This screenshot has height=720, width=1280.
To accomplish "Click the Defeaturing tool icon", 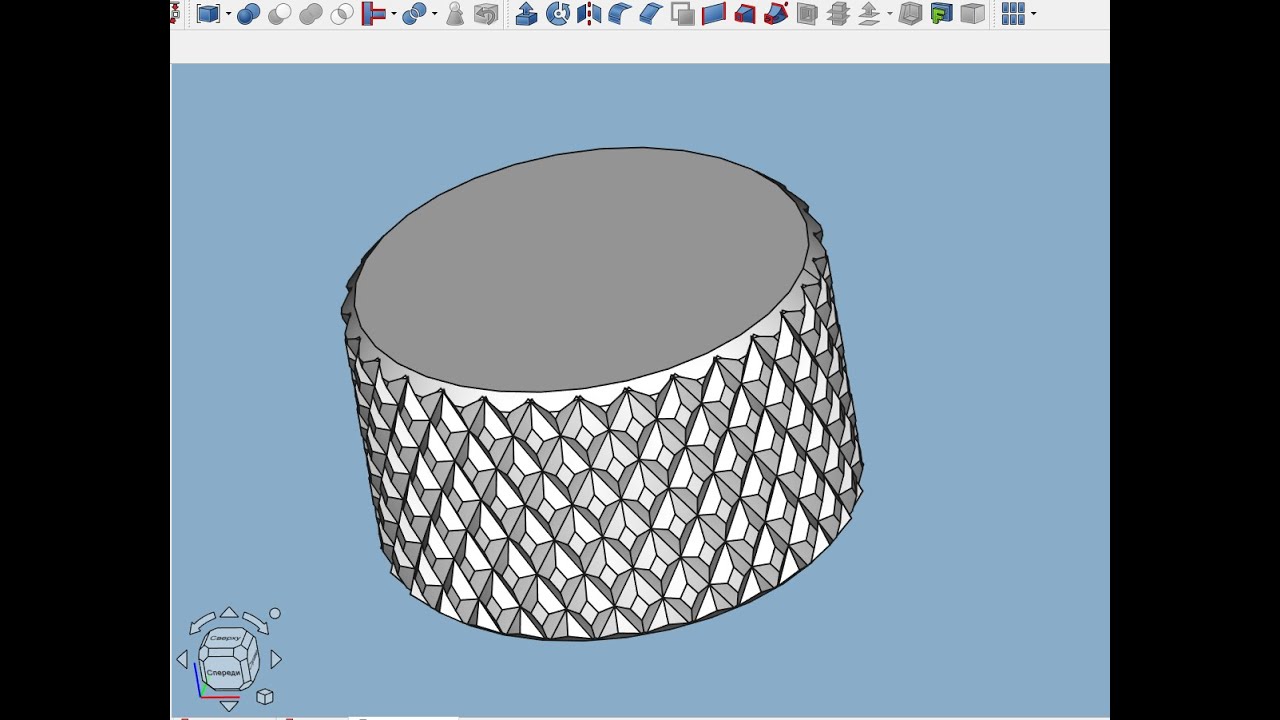I will [x=486, y=13].
